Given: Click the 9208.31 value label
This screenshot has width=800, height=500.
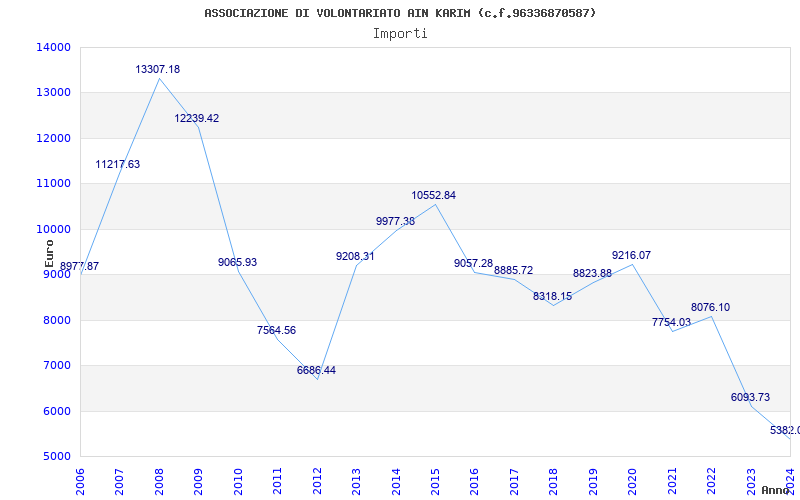Looking at the screenshot, I should [x=355, y=256].
